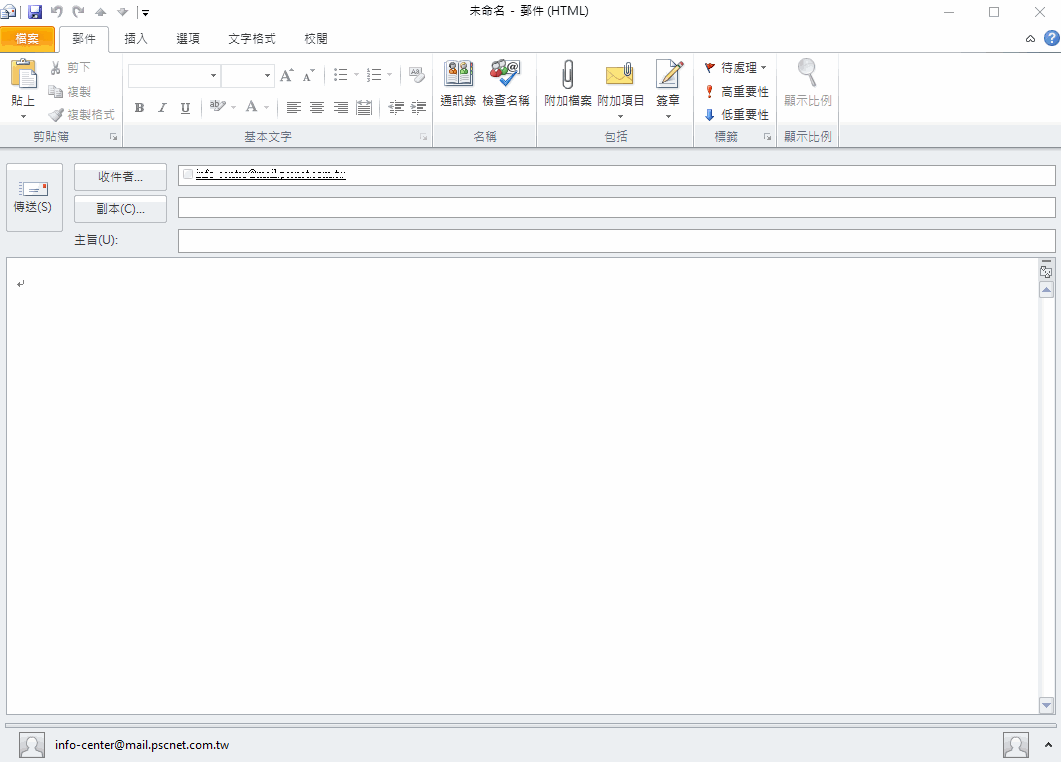Click the 副本(C)... CC button
The height and width of the screenshot is (762, 1061).
(120, 209)
